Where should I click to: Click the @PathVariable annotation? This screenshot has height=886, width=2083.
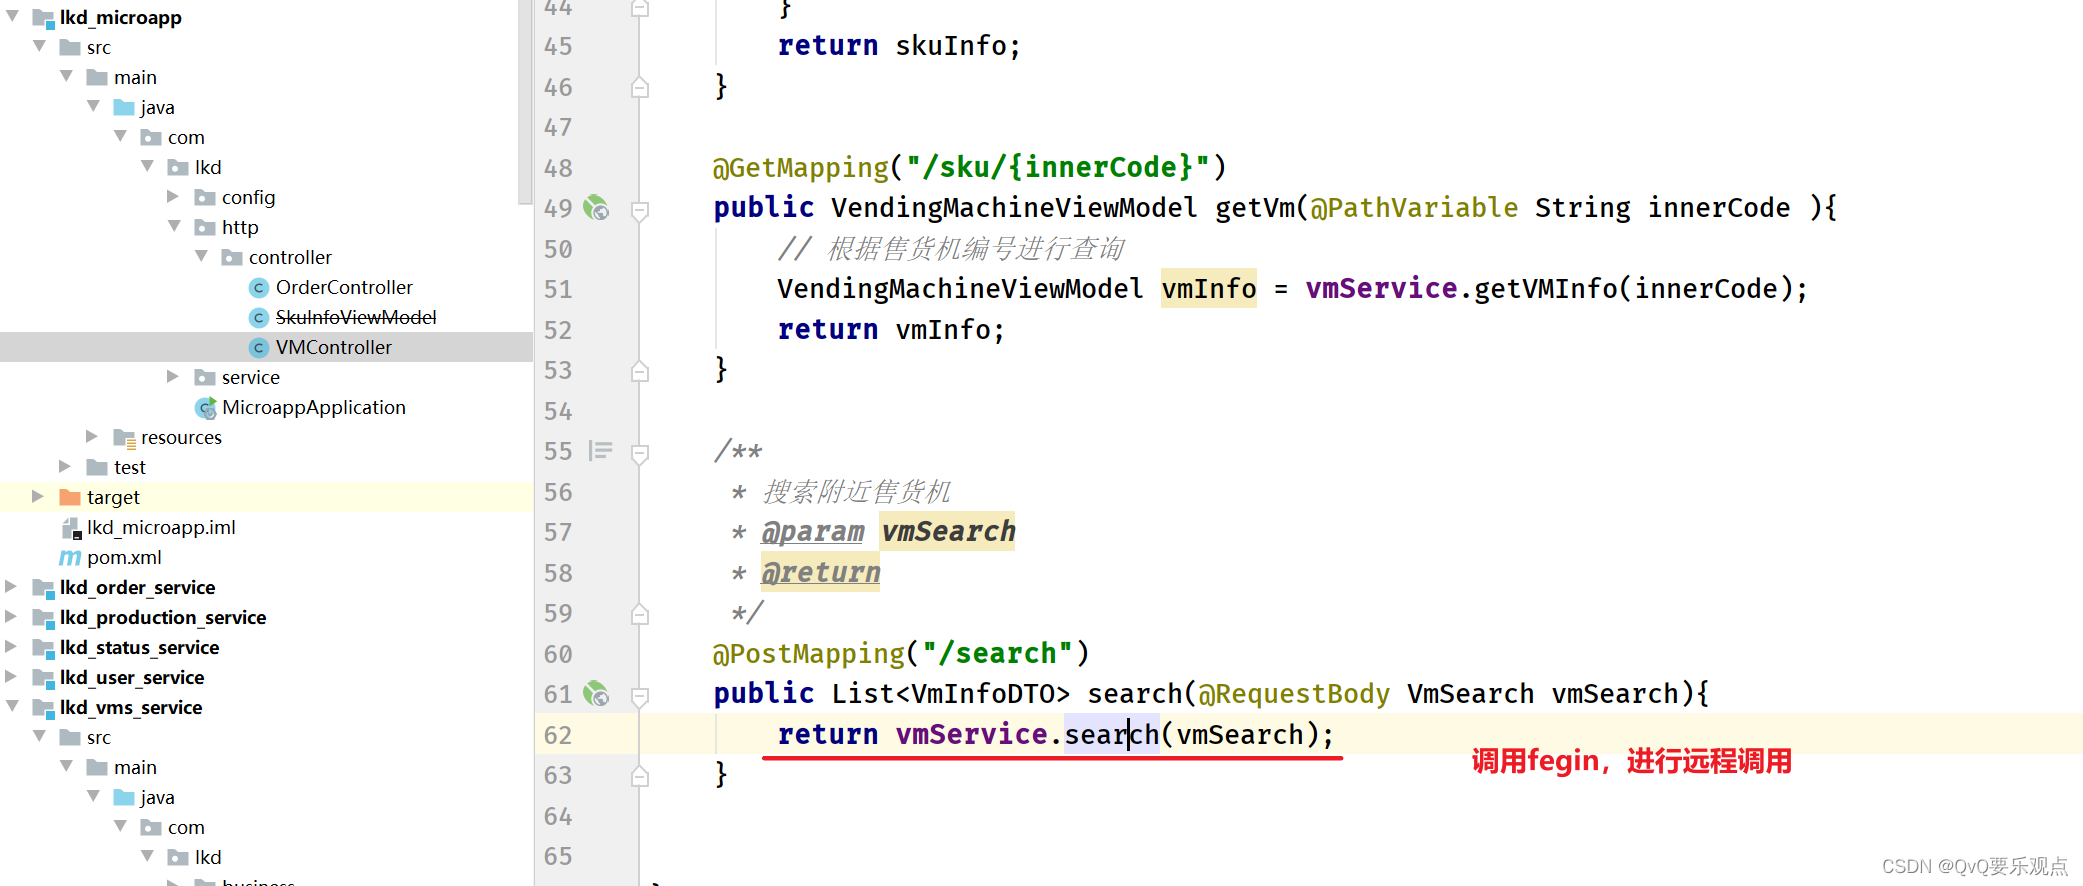point(1414,208)
